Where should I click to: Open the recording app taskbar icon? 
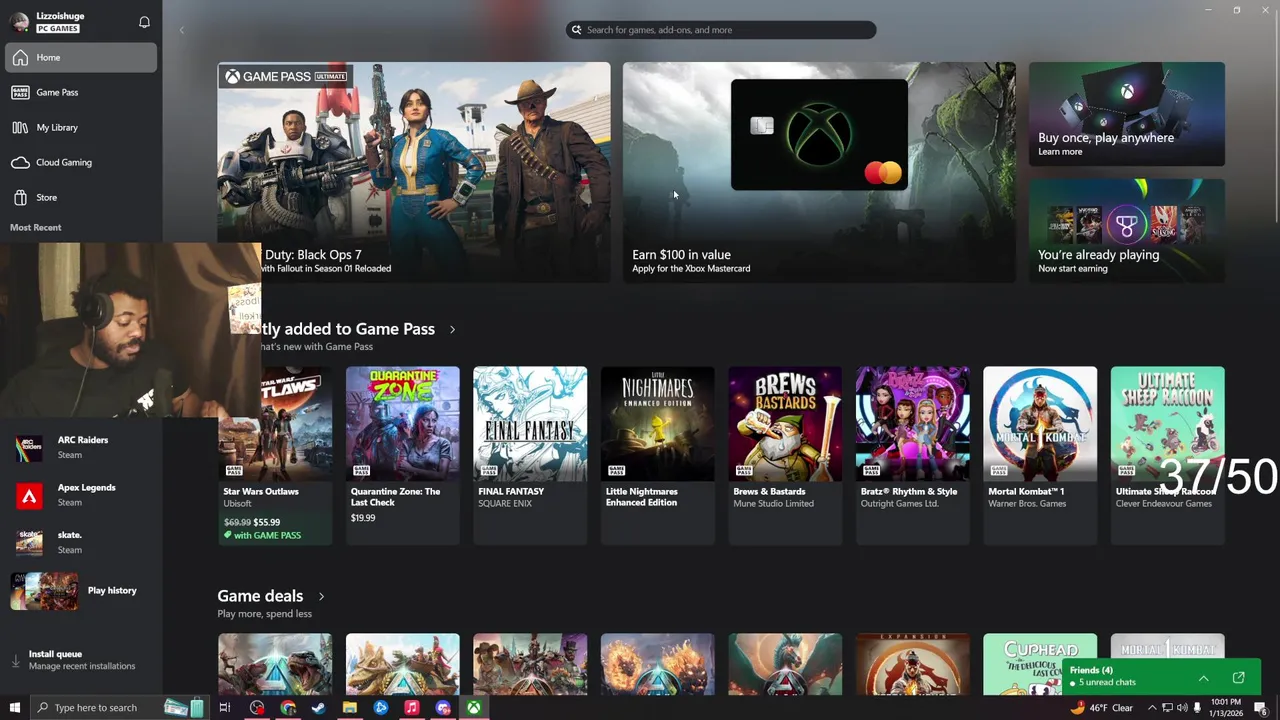(257, 708)
